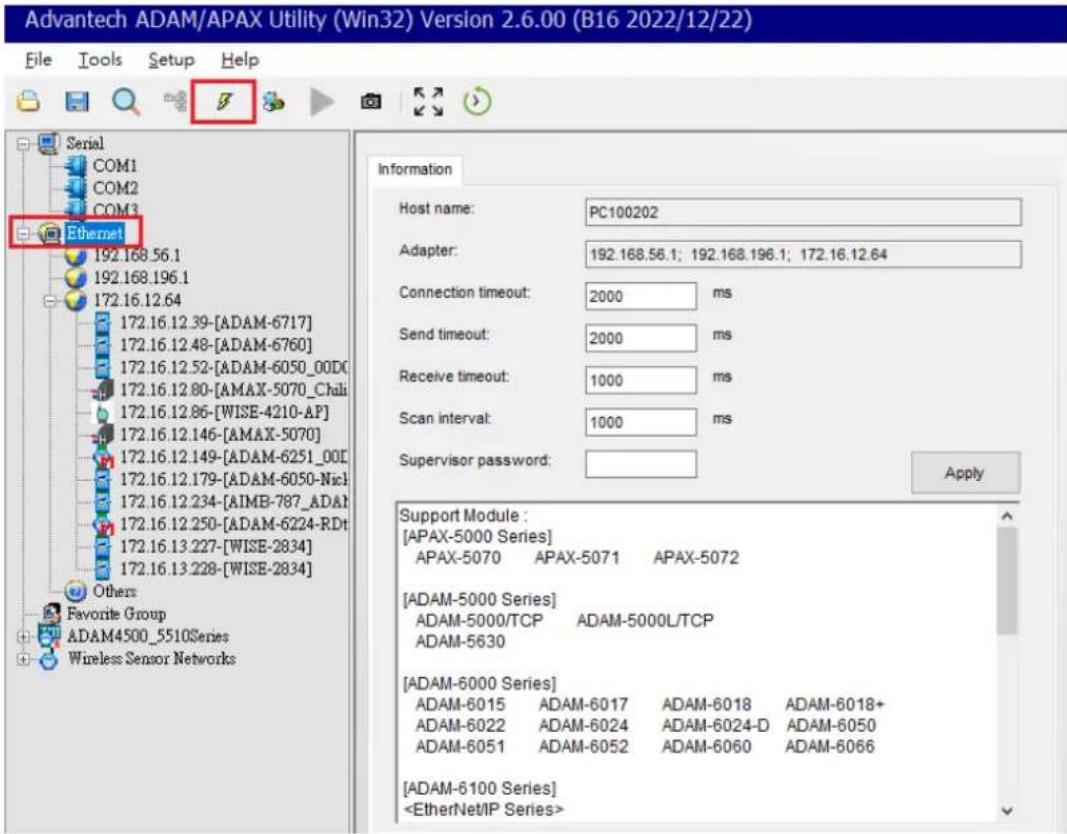1067x834 pixels.
Task: Select the 172.16.12.80 AMAX-5070 device
Action: coord(233,390)
